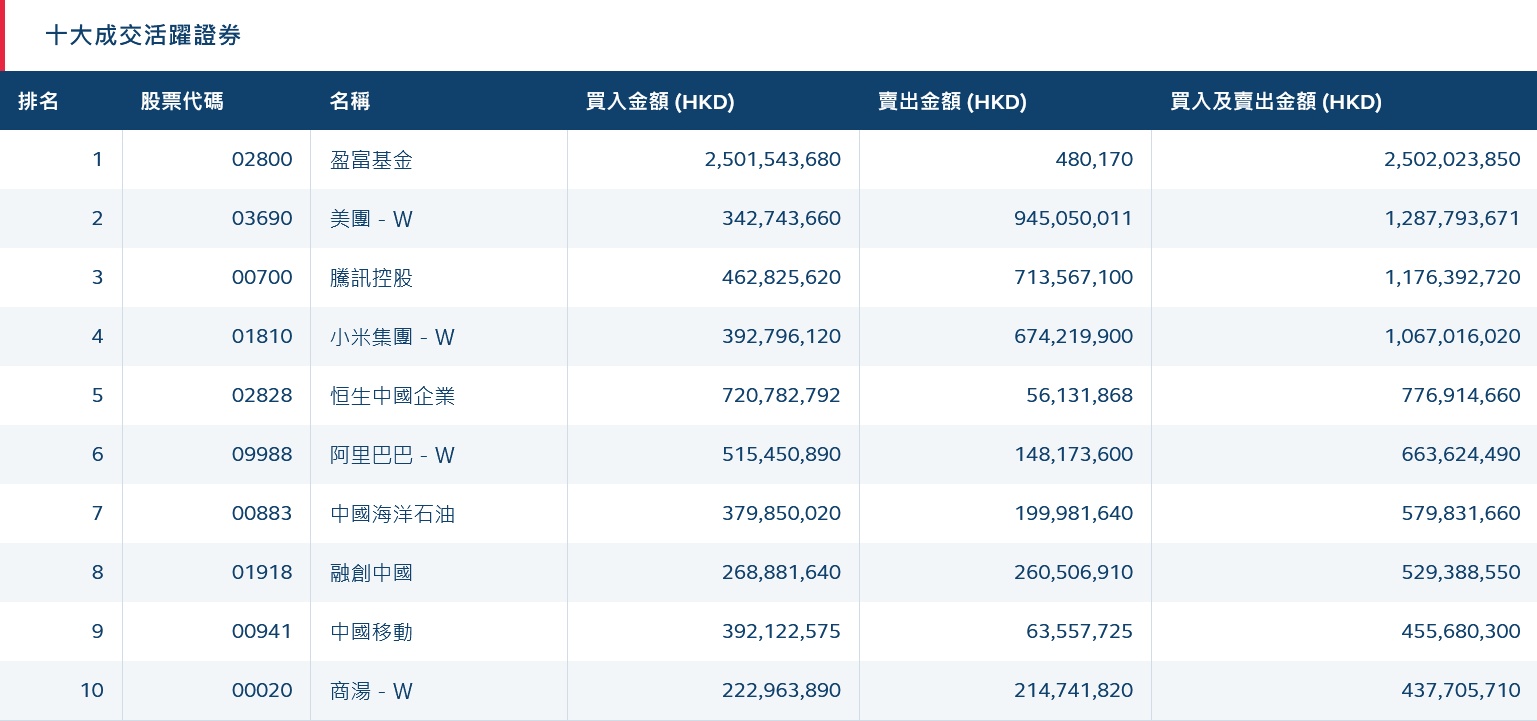The width and height of the screenshot is (1537, 721).
Task: Click buy amount 268,881,640
Action: click(x=782, y=573)
